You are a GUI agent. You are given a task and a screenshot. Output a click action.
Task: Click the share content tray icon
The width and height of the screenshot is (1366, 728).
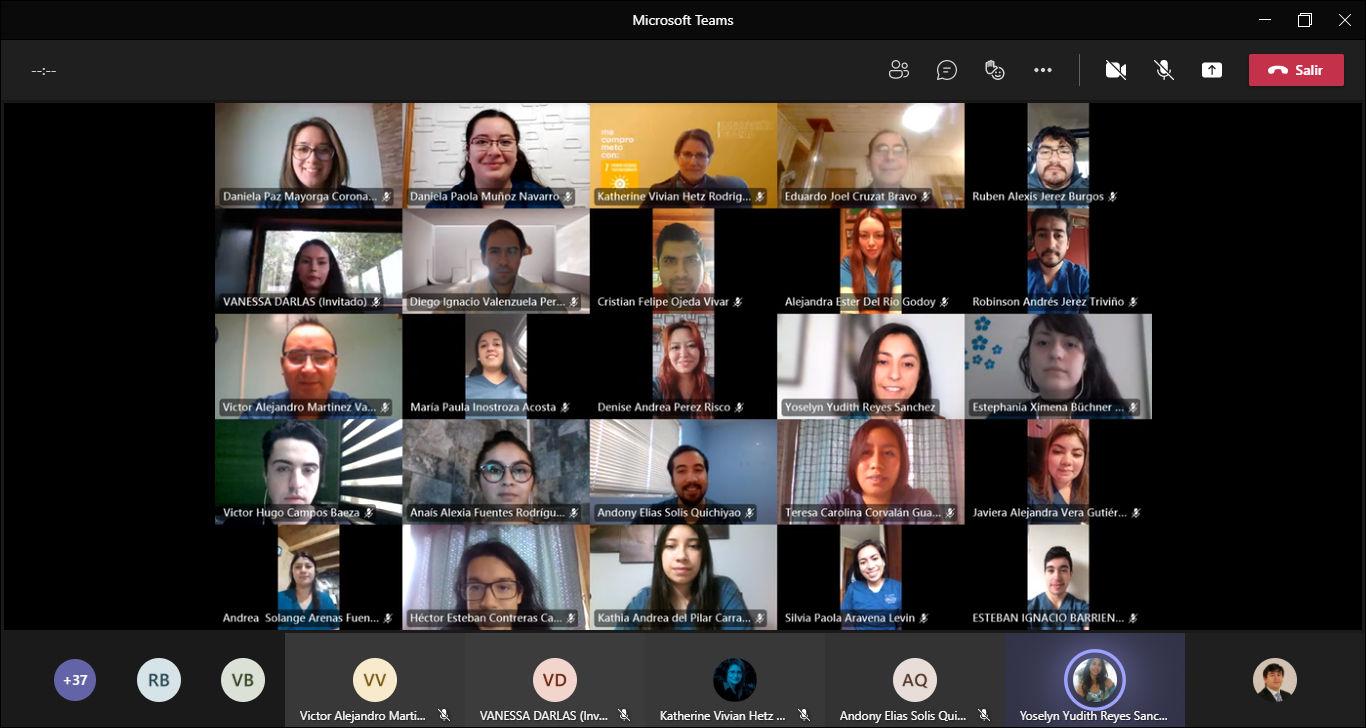(1212, 70)
